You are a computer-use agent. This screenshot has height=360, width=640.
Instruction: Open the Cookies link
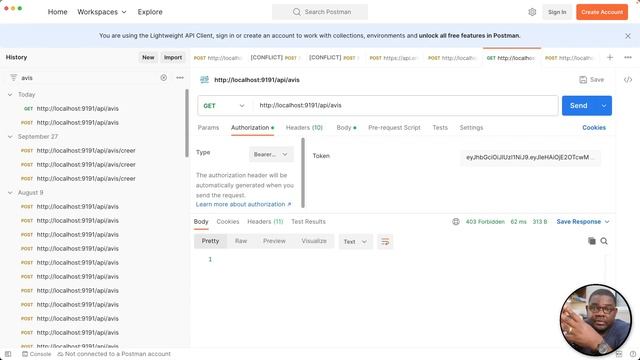click(x=594, y=128)
